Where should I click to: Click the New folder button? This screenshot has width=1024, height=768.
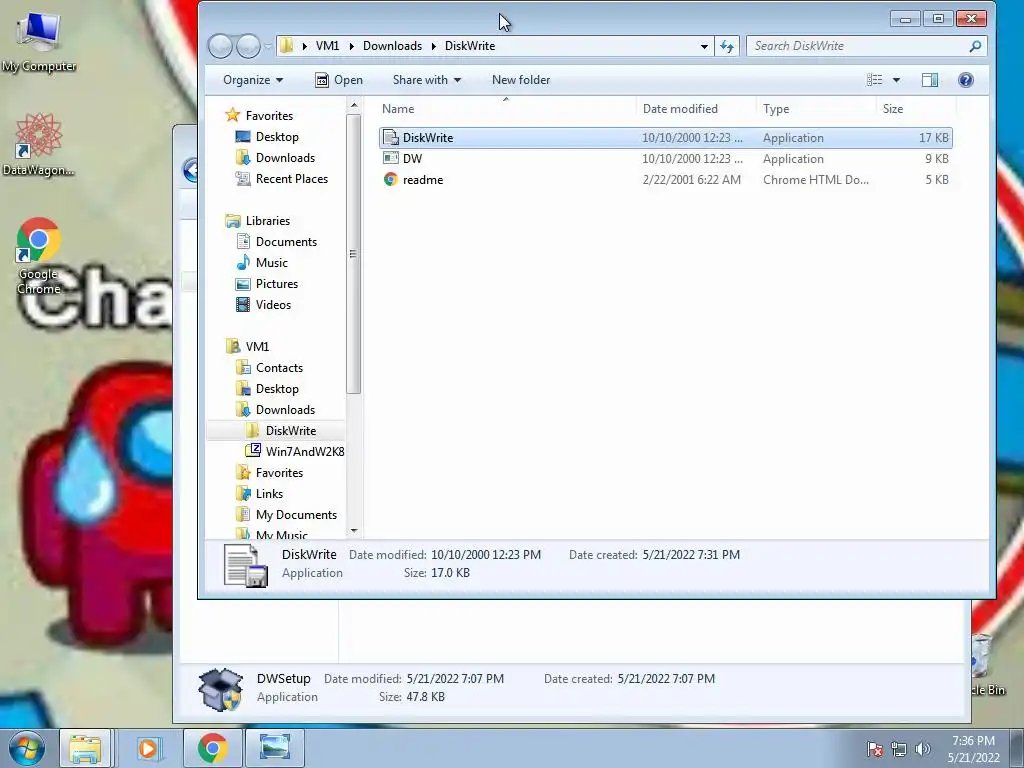[520, 80]
